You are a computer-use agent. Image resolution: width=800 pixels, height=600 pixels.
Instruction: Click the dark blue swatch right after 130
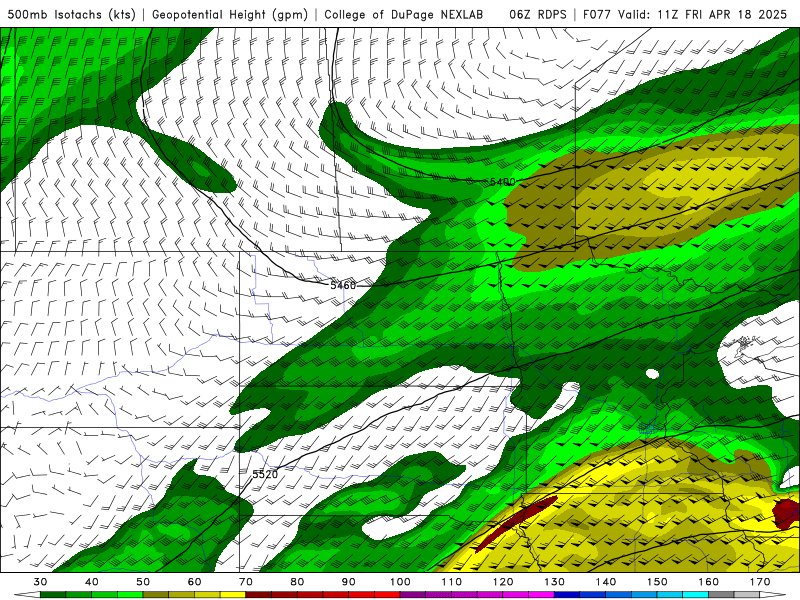point(567,595)
